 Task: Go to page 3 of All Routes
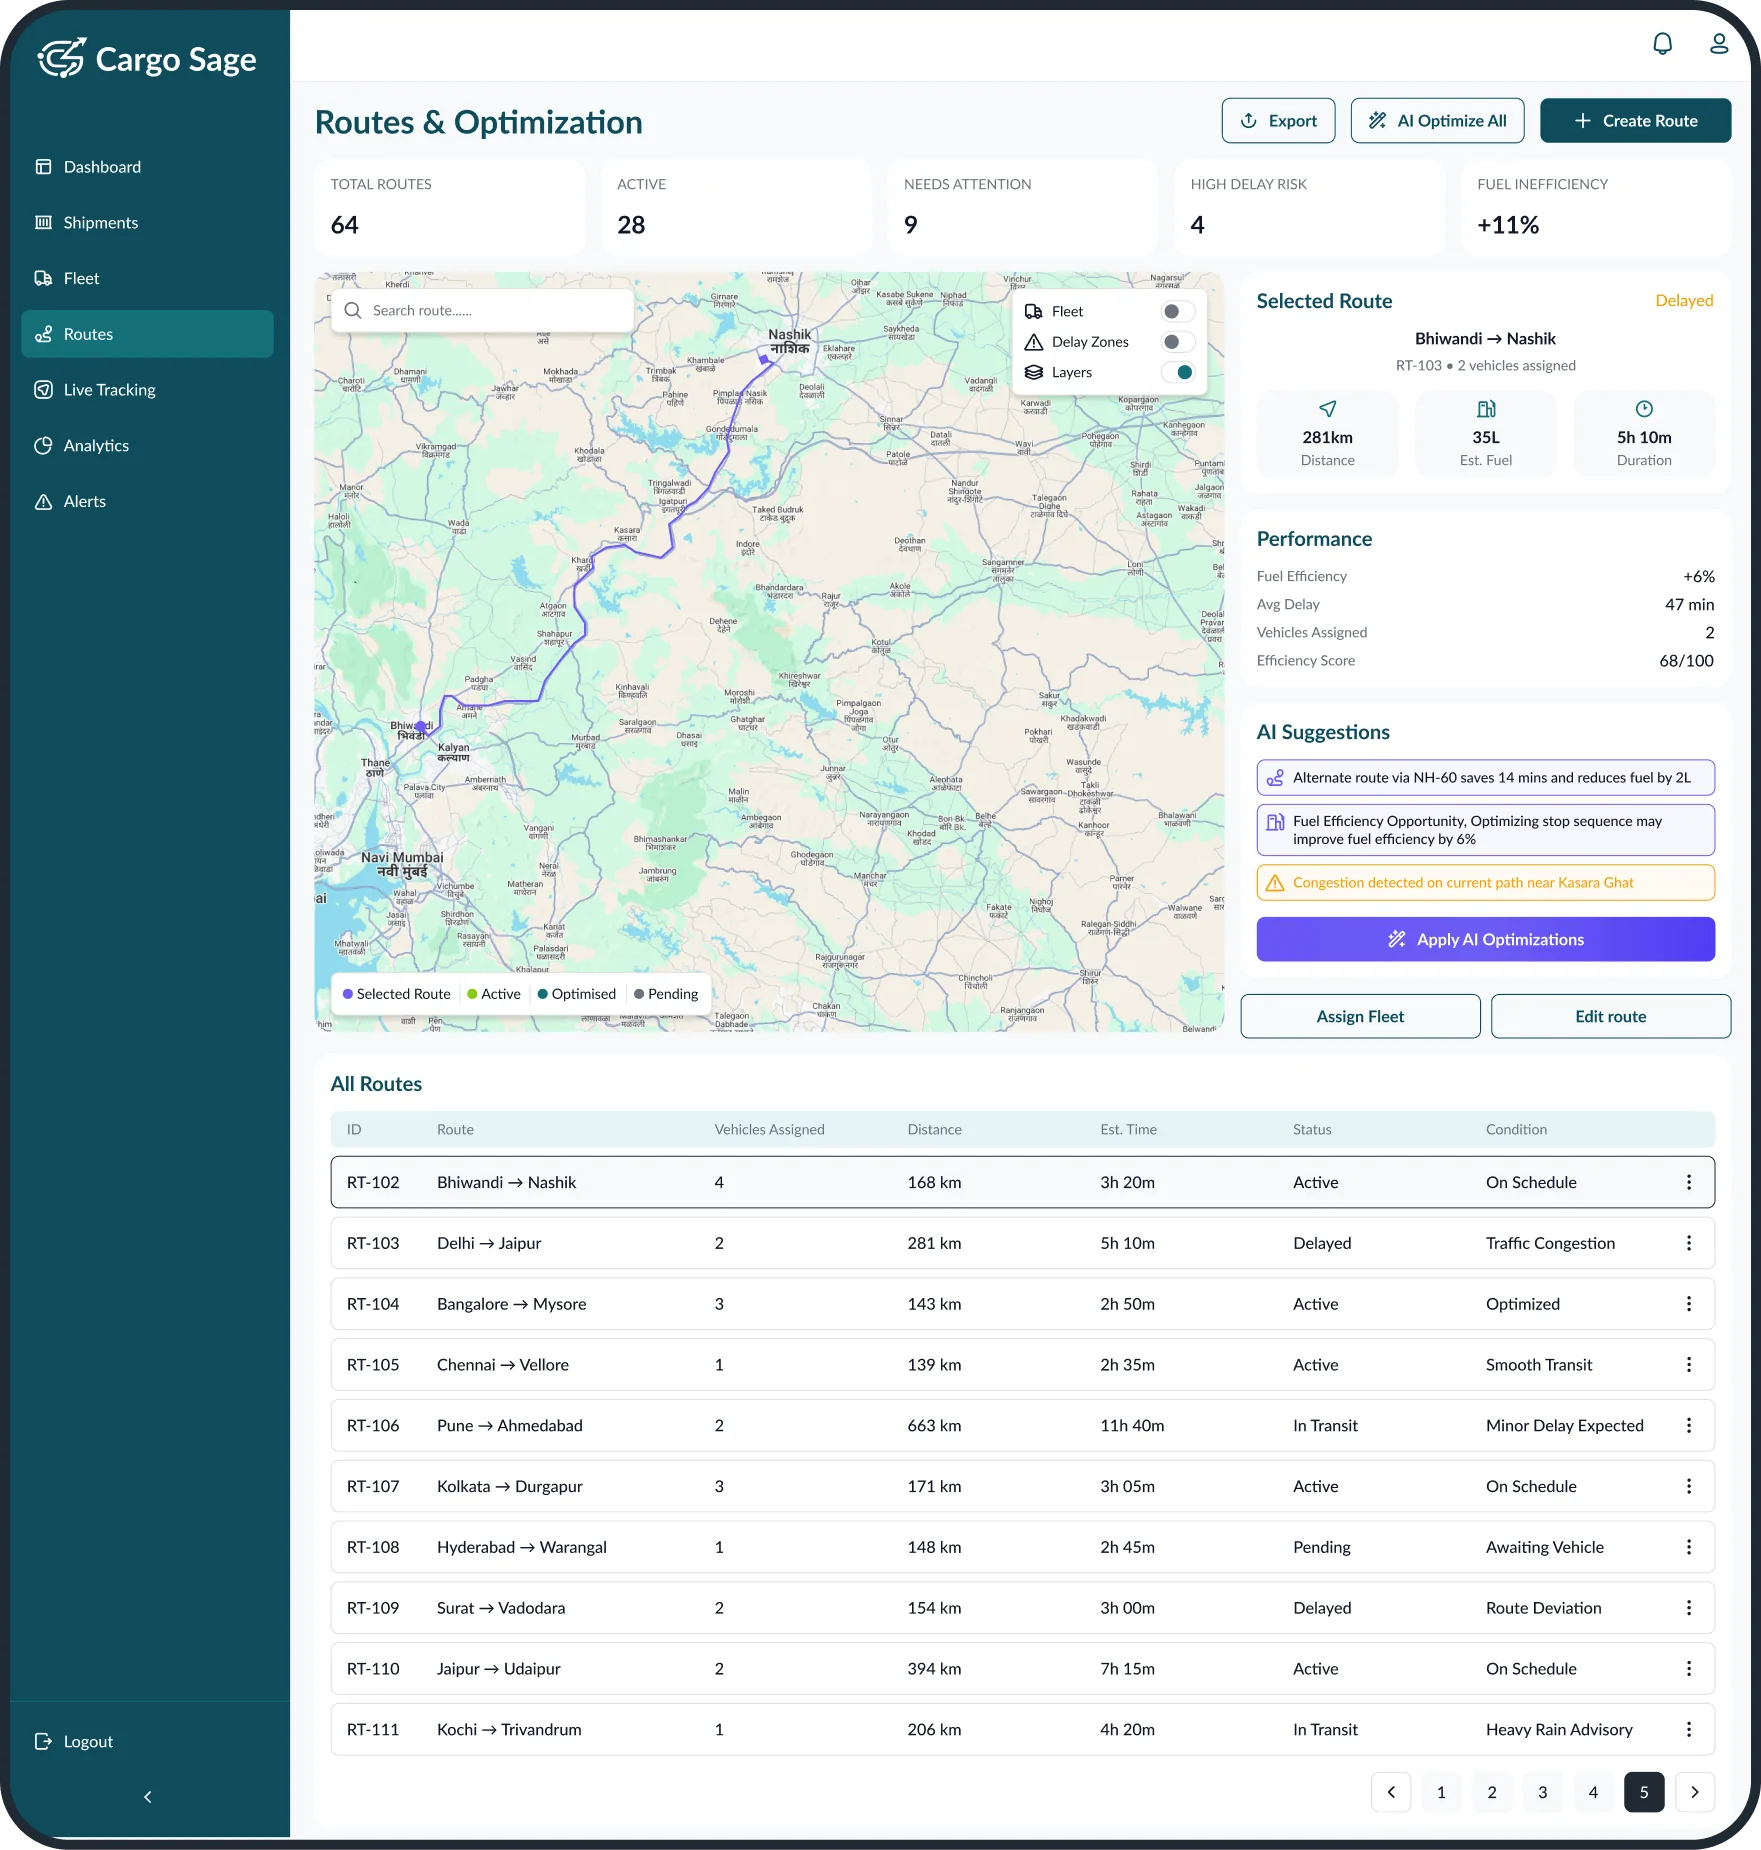click(1542, 1792)
